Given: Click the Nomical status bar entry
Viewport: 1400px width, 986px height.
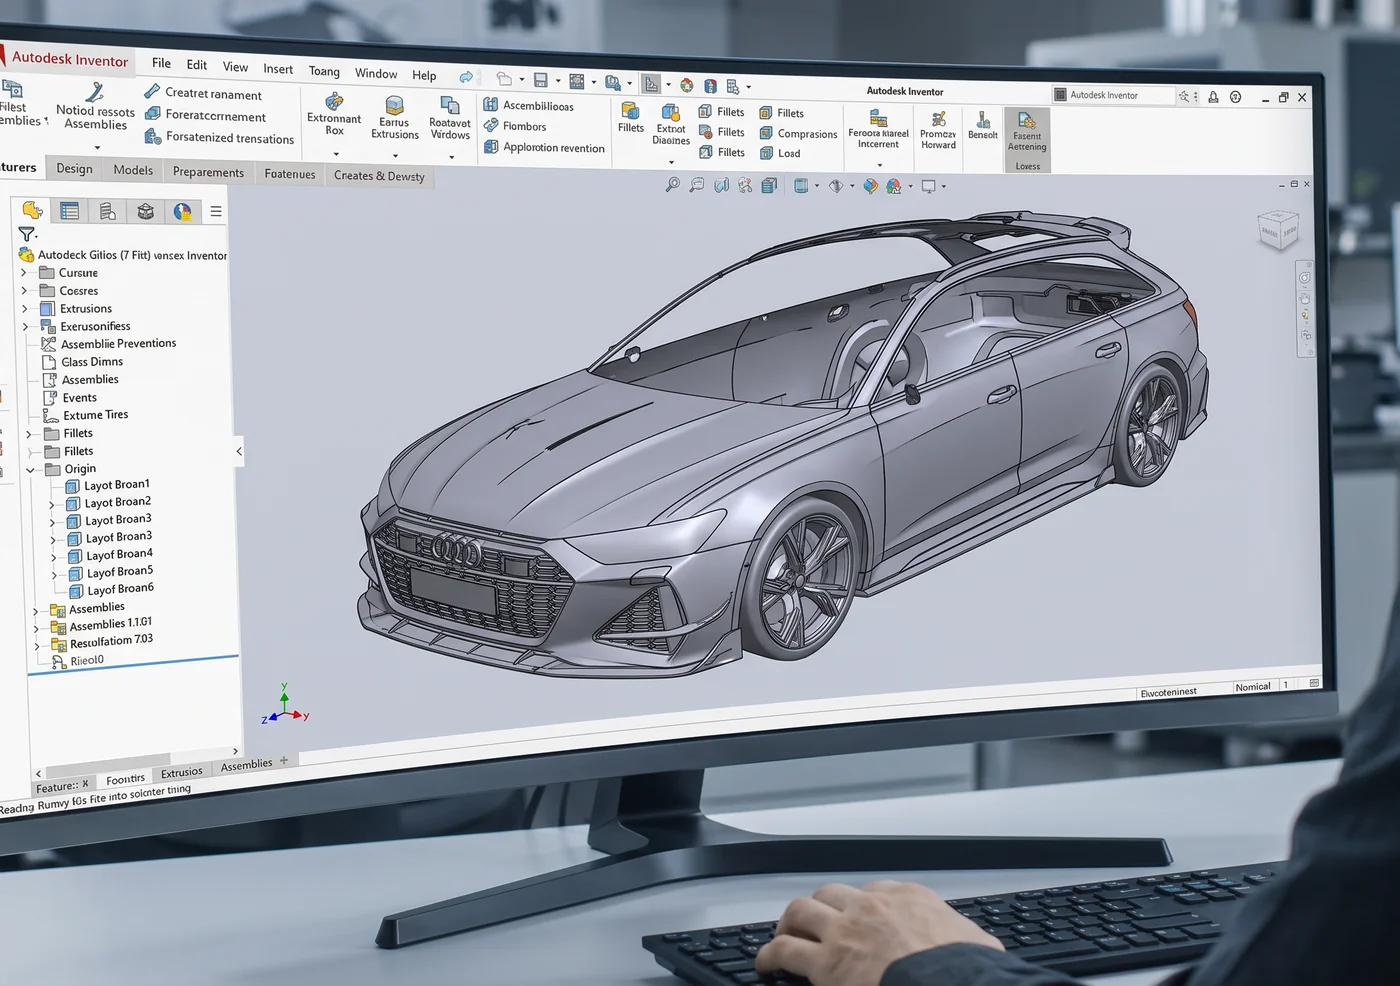Looking at the screenshot, I should pyautogui.click(x=1252, y=687).
